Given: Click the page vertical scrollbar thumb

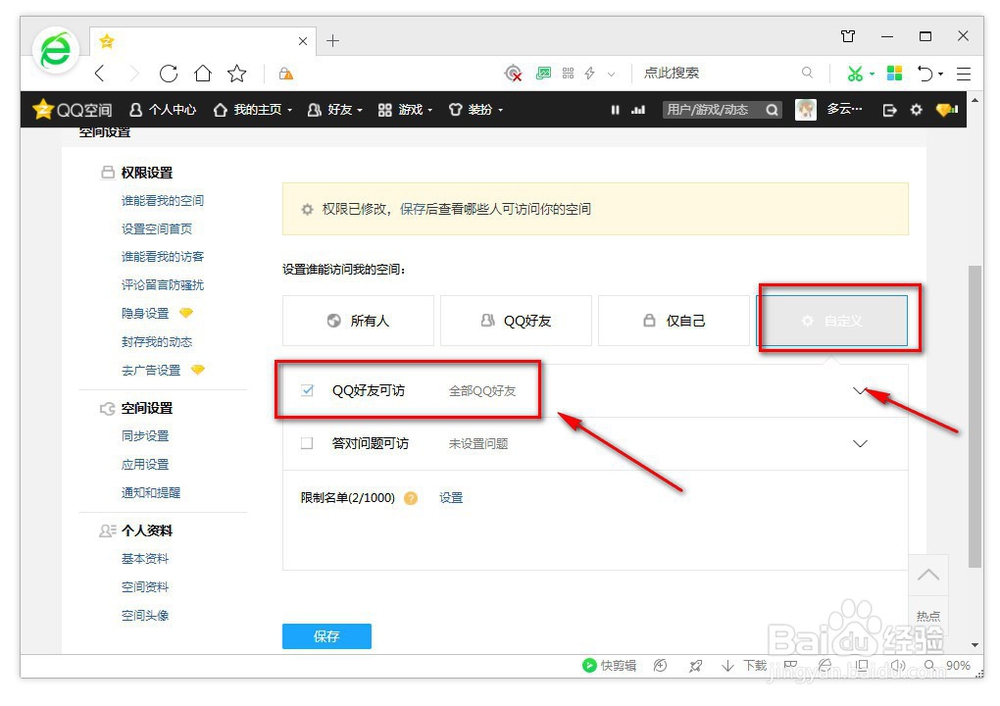Looking at the screenshot, I should click(x=974, y=416).
